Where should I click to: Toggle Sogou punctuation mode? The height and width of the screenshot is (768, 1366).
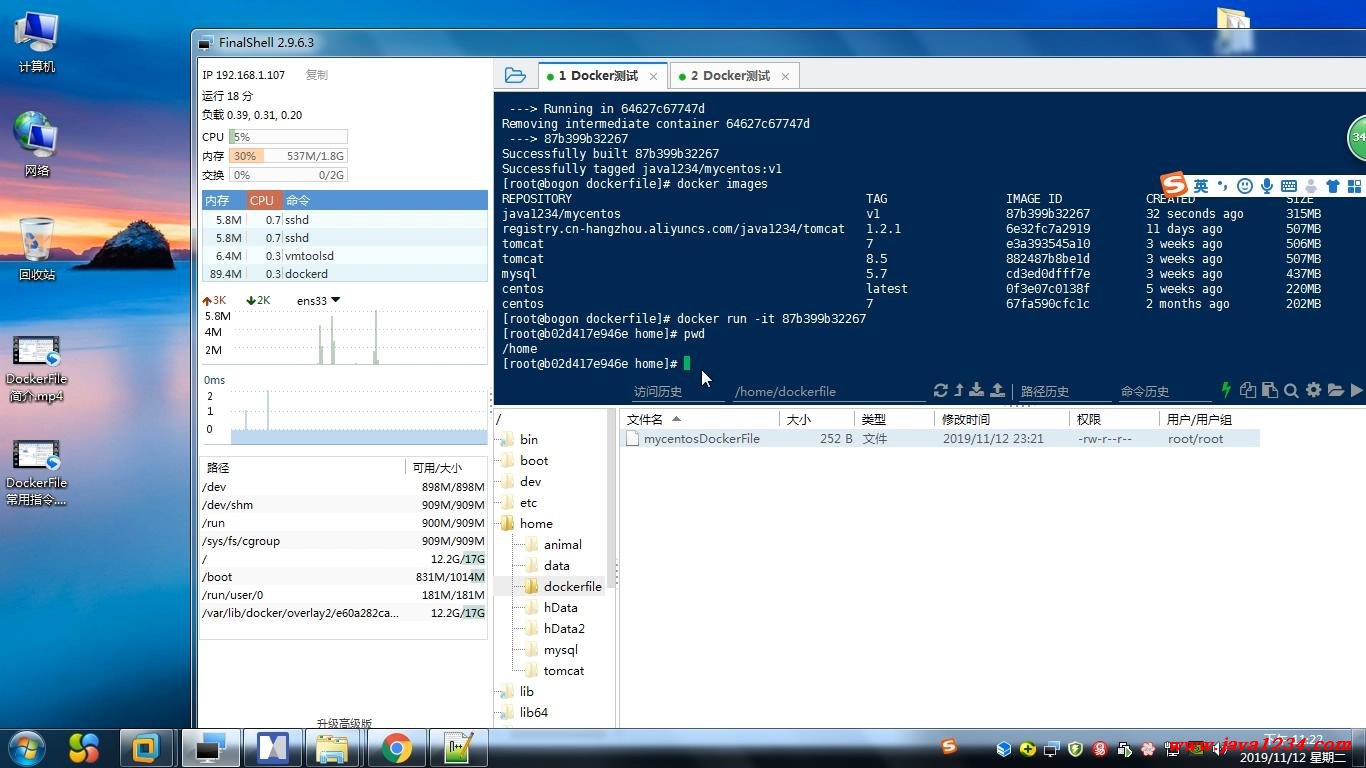(1222, 186)
